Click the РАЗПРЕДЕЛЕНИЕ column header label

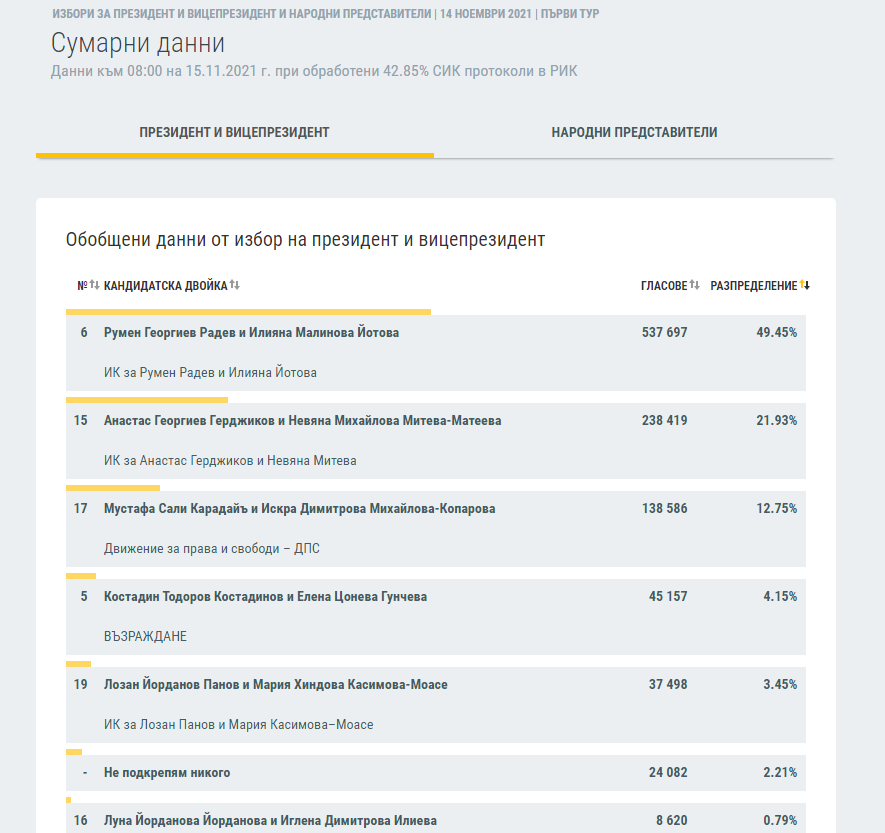(753, 285)
